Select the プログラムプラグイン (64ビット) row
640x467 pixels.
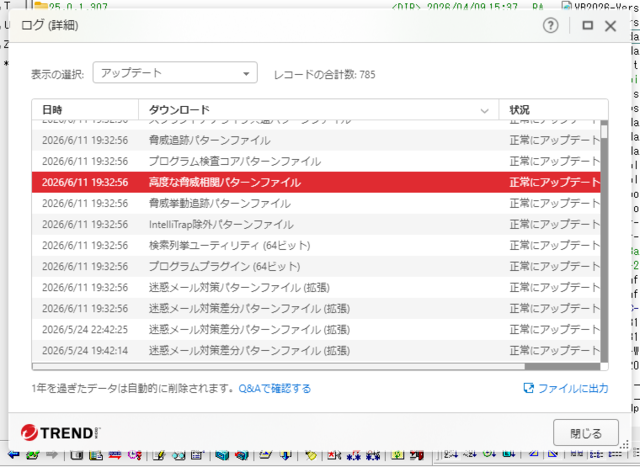click(x=316, y=267)
